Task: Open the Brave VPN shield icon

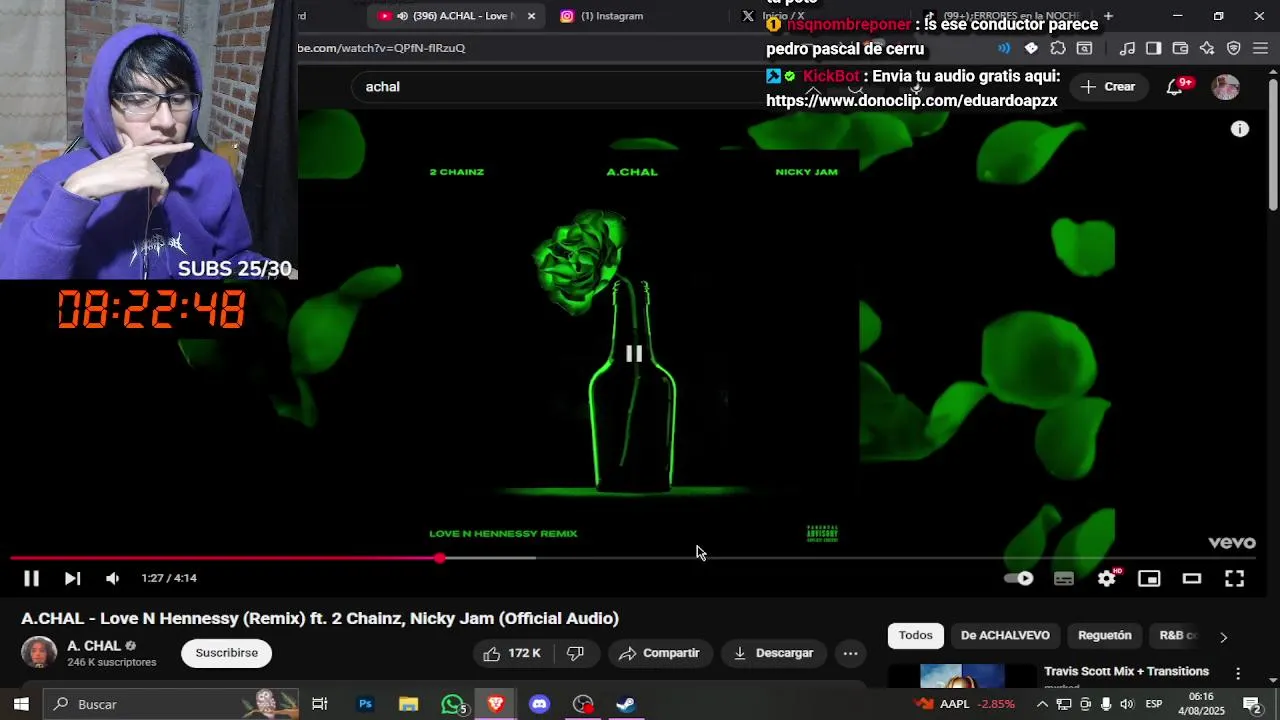Action: (x=1233, y=48)
